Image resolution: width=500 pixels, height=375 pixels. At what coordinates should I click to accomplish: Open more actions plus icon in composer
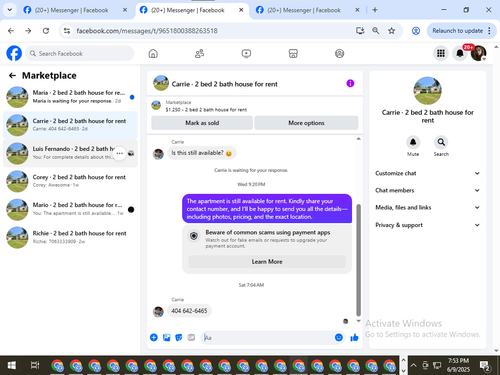pyautogui.click(x=154, y=337)
